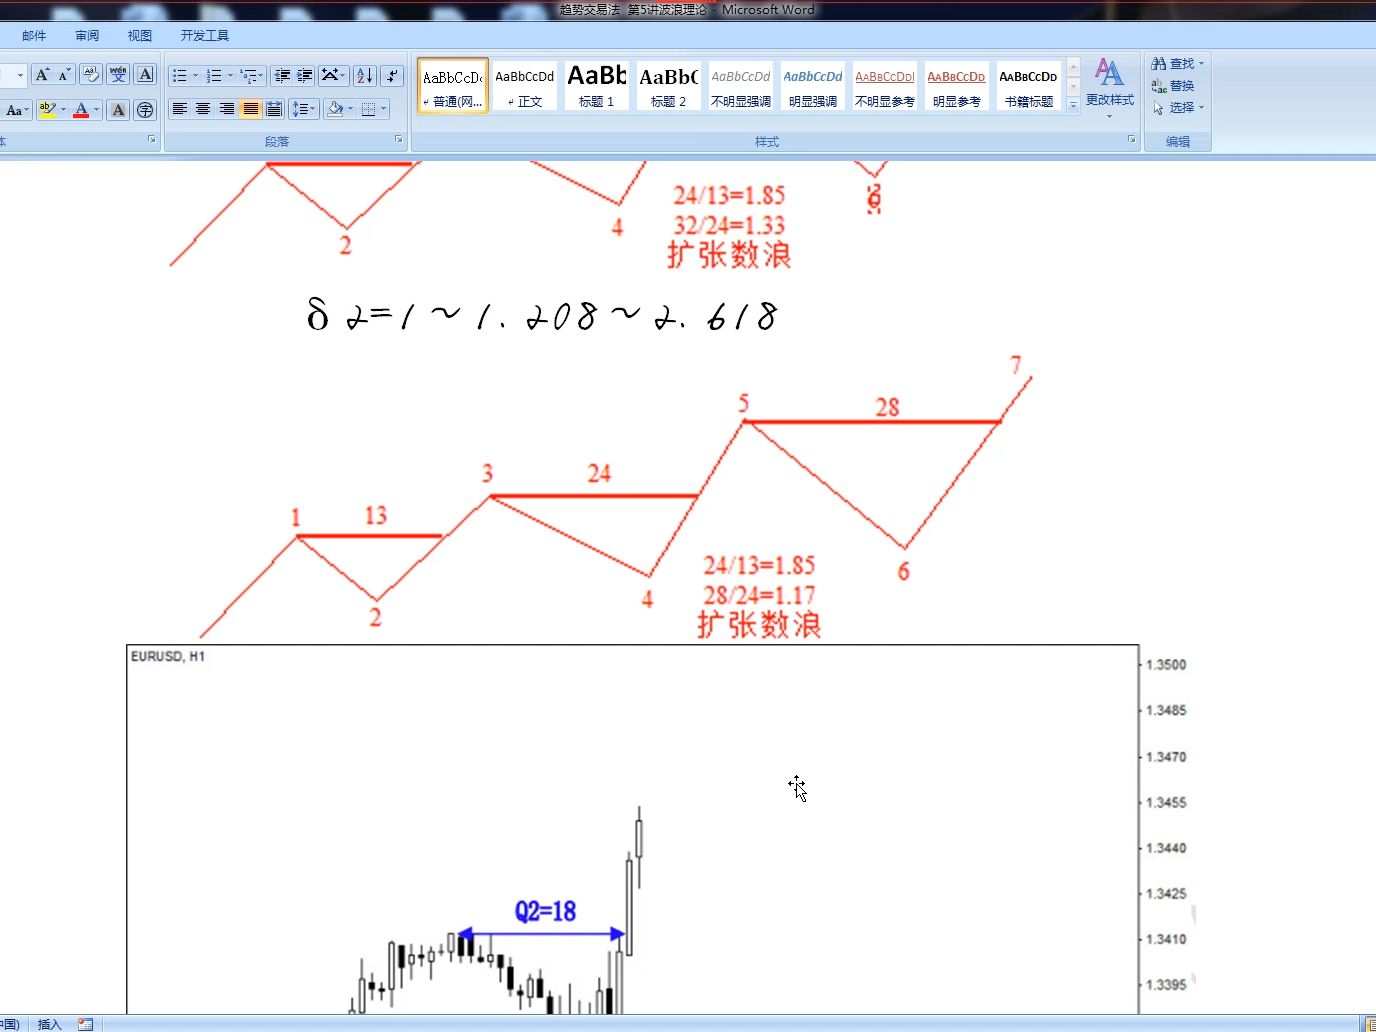1376x1032 pixels.
Task: Apply paragraph shading fill
Action: tap(335, 109)
